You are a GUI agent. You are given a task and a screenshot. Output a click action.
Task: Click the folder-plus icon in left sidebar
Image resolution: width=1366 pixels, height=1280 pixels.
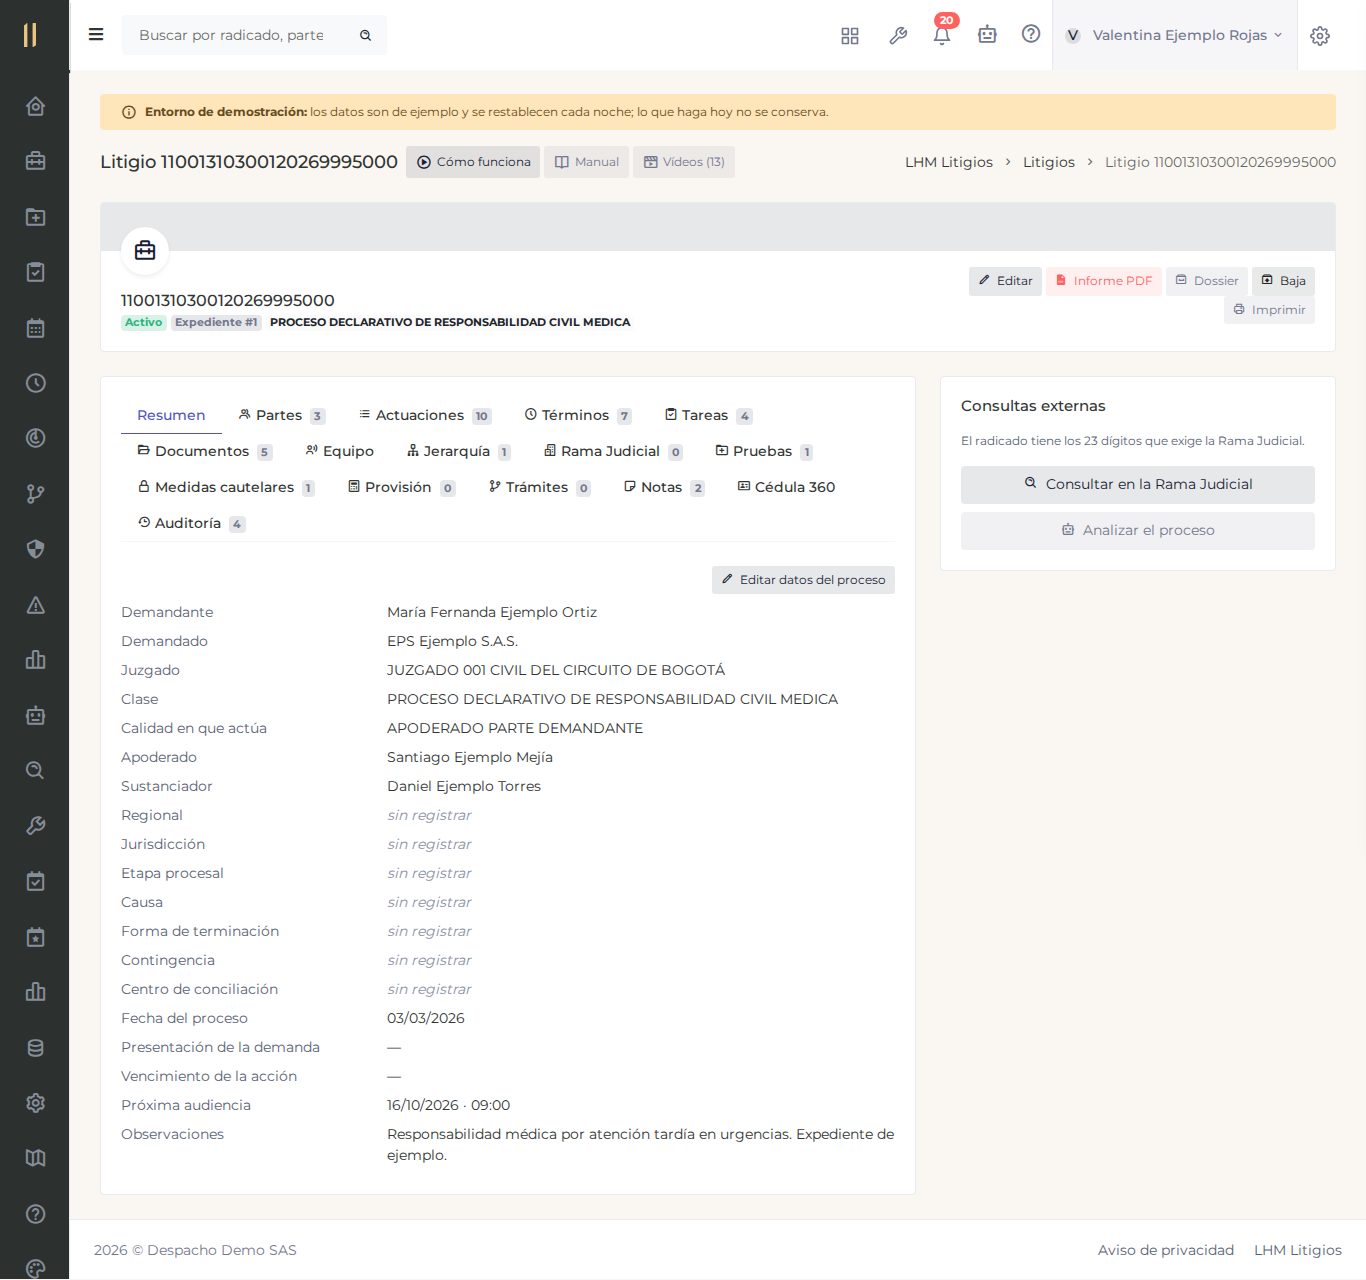(35, 217)
